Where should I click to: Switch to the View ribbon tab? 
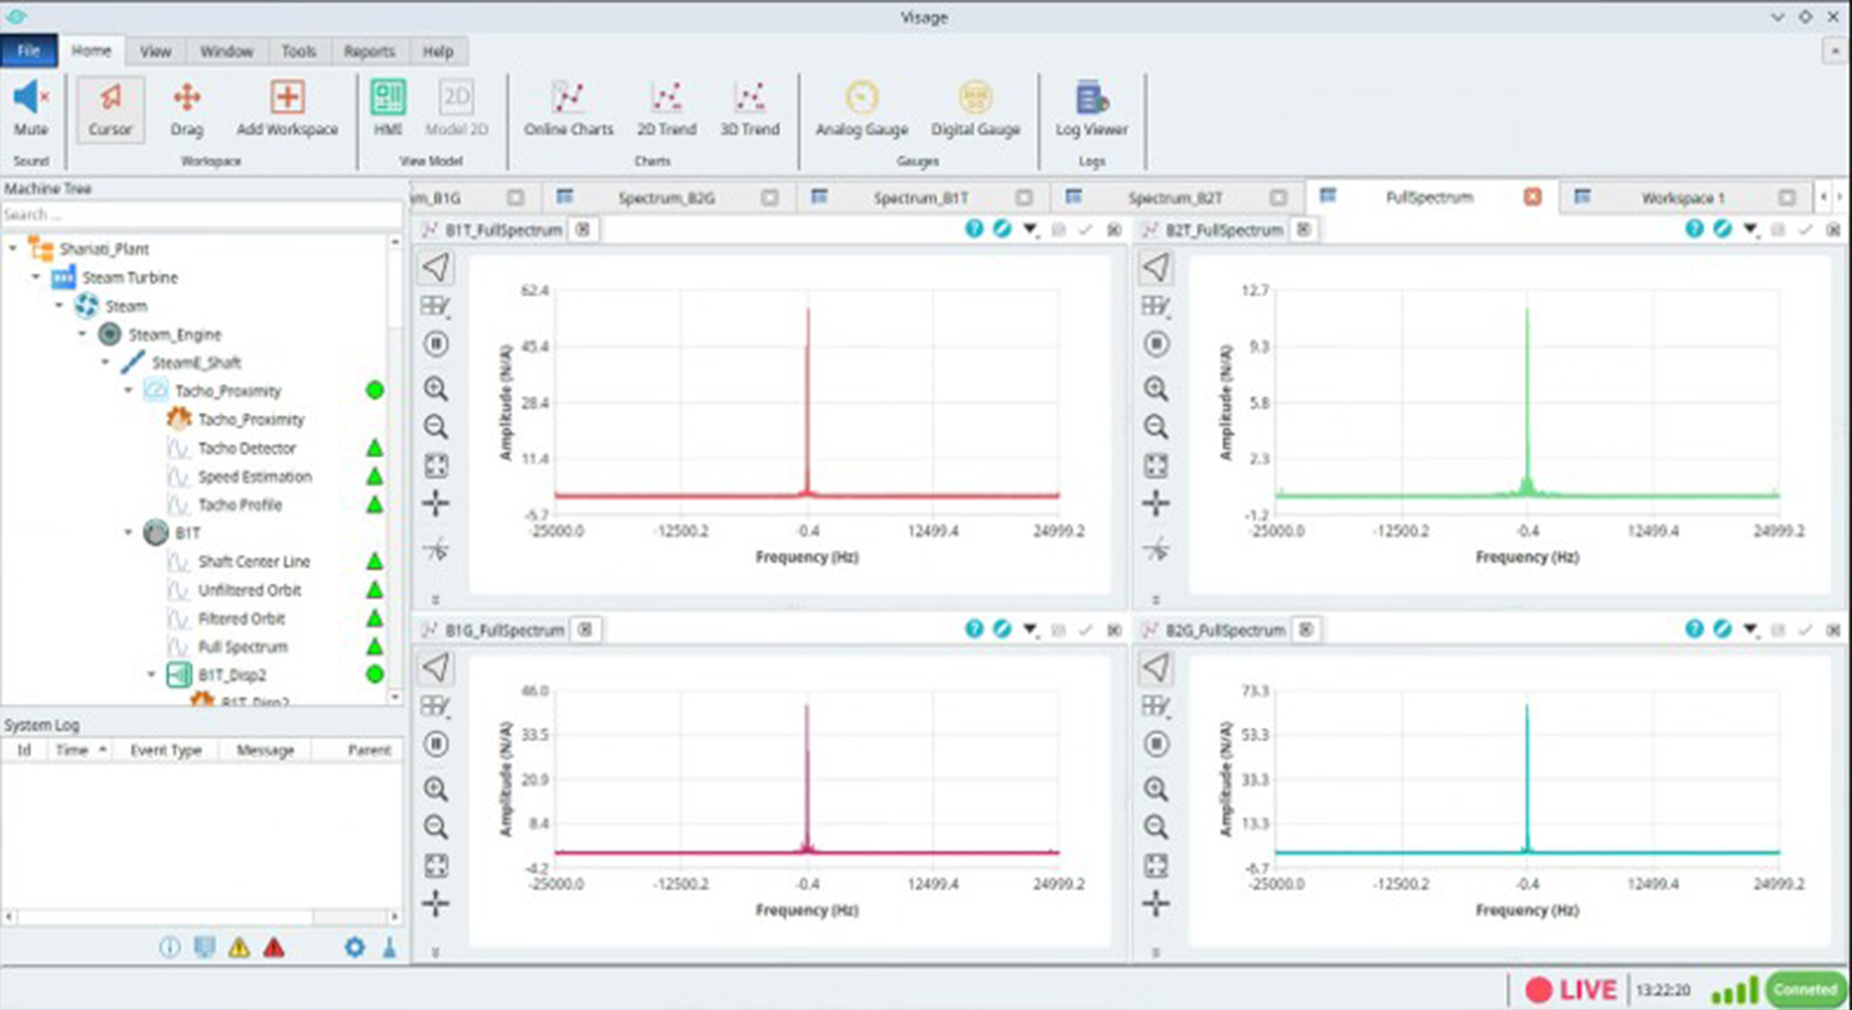(x=155, y=51)
